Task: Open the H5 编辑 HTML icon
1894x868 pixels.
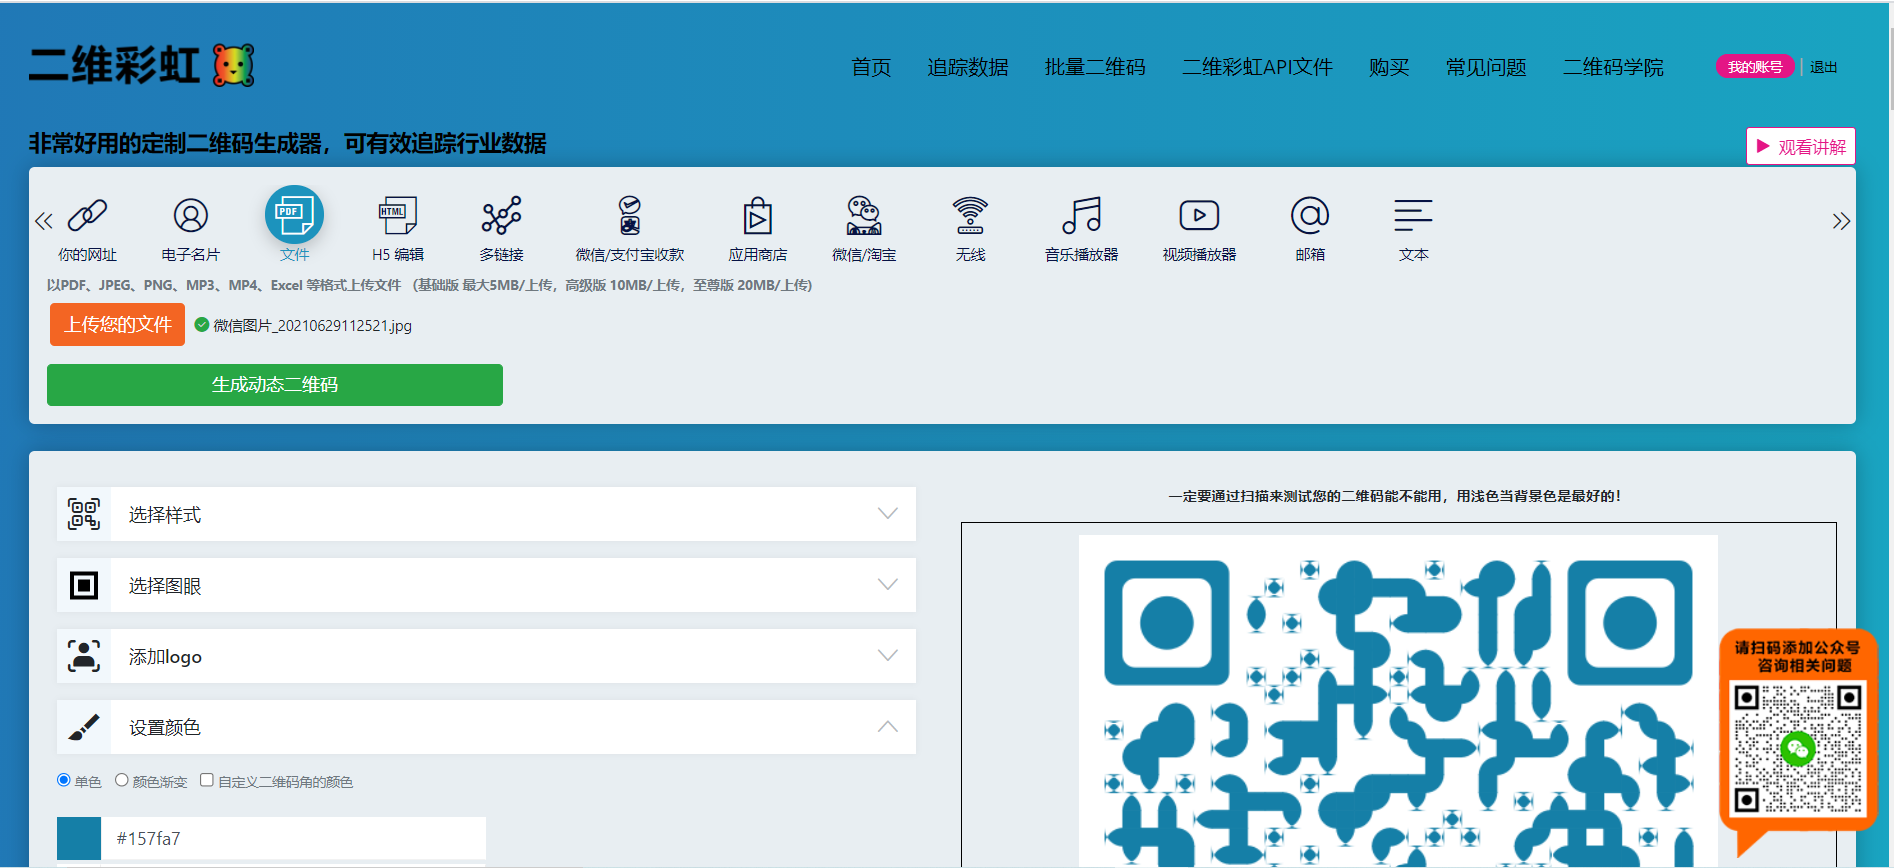Action: point(398,215)
